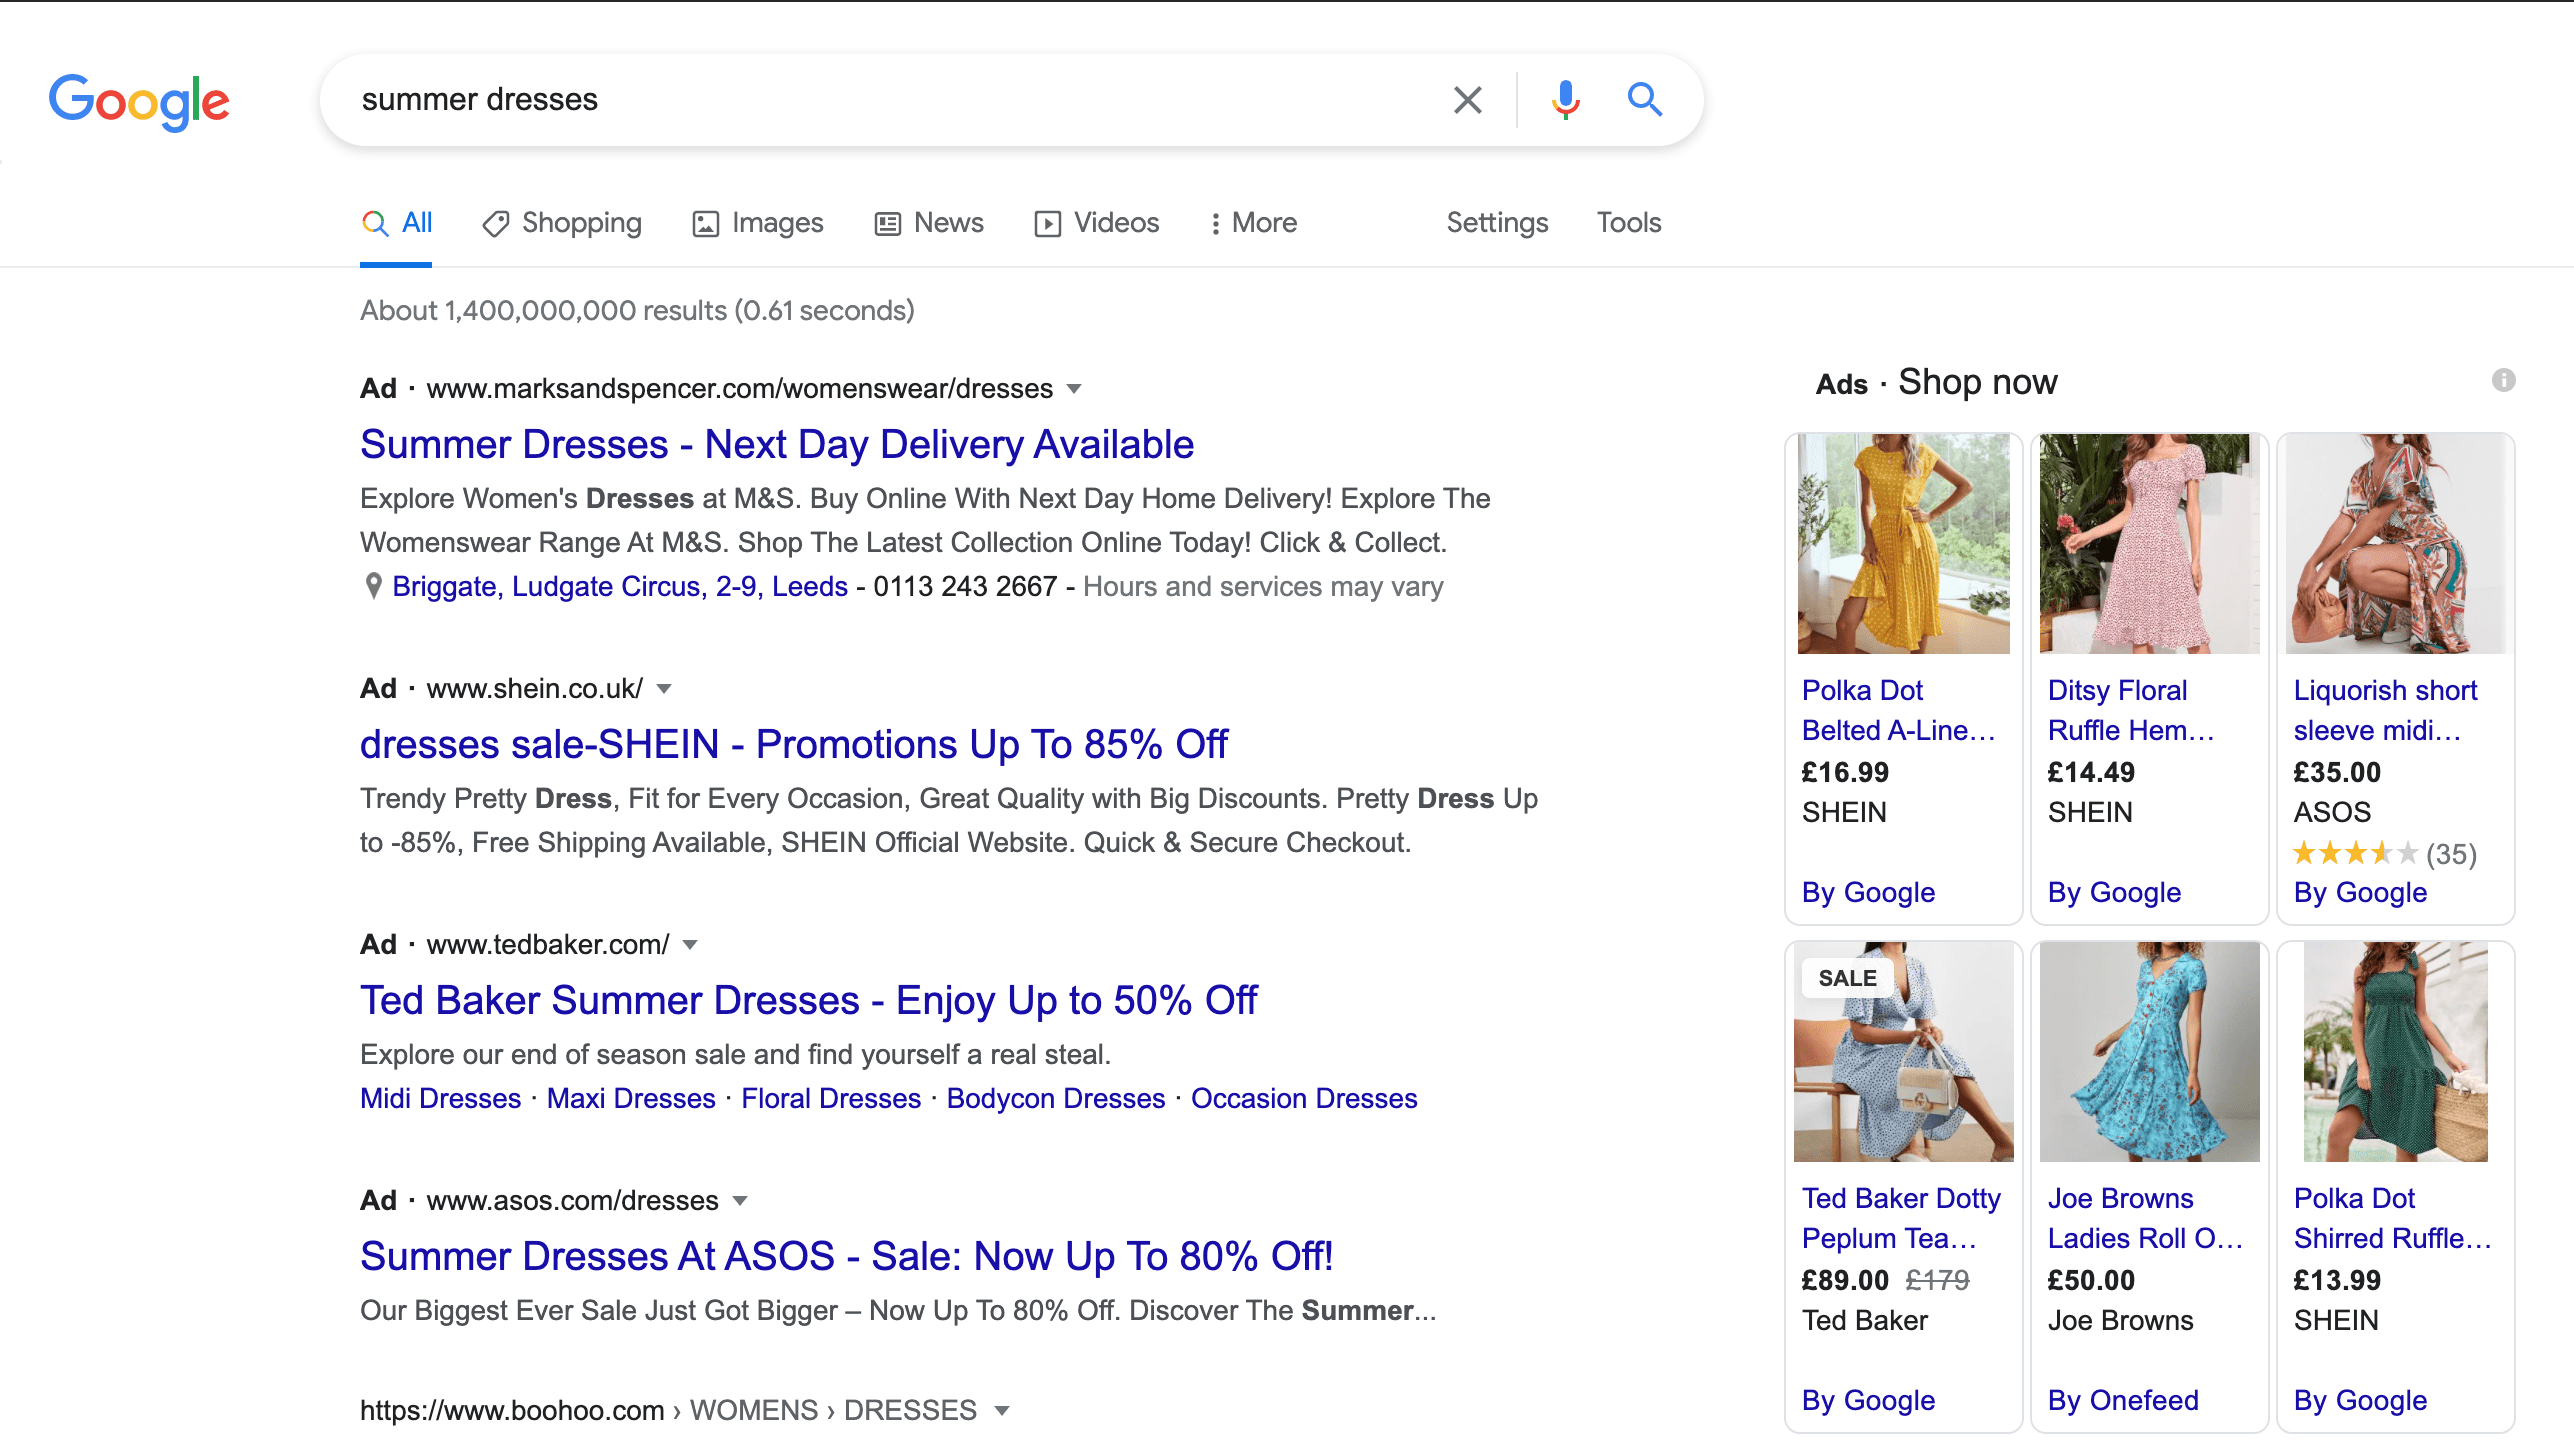This screenshot has height=1440, width=2574.
Task: Click By Onefeed under the Joe Browns dress
Action: [x=2123, y=1400]
